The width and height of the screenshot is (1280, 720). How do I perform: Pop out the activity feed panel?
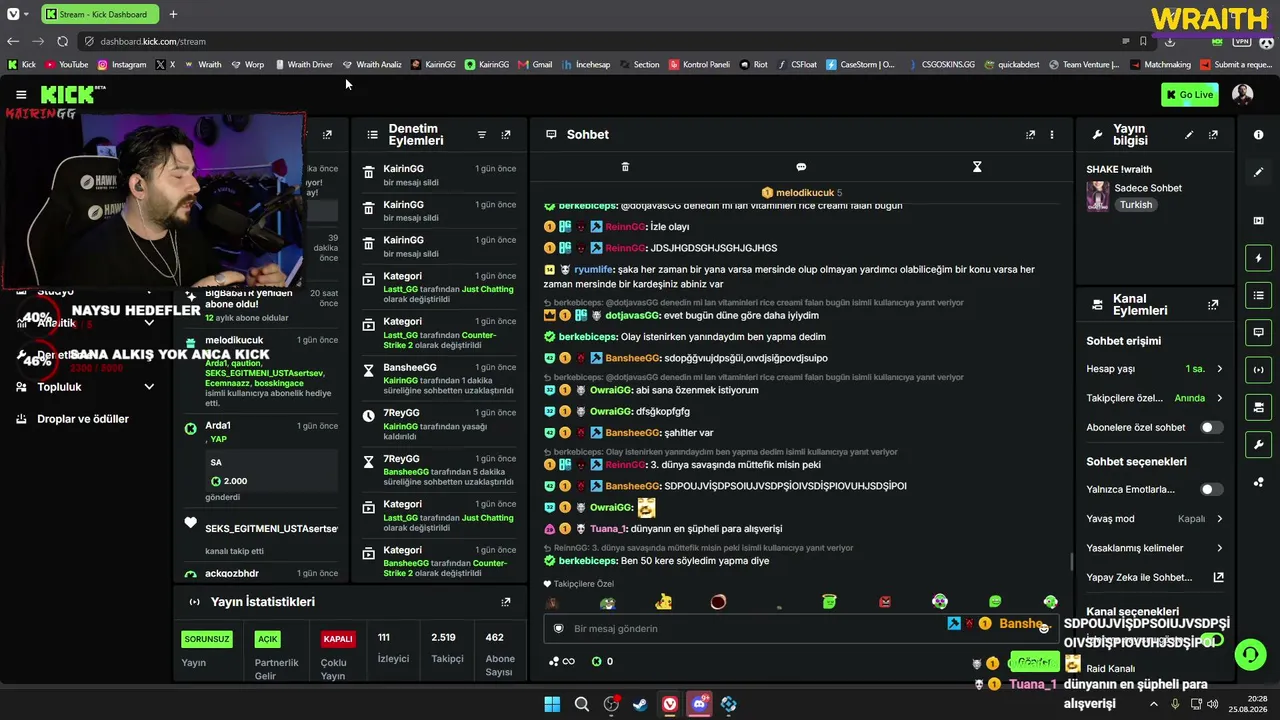[327, 135]
